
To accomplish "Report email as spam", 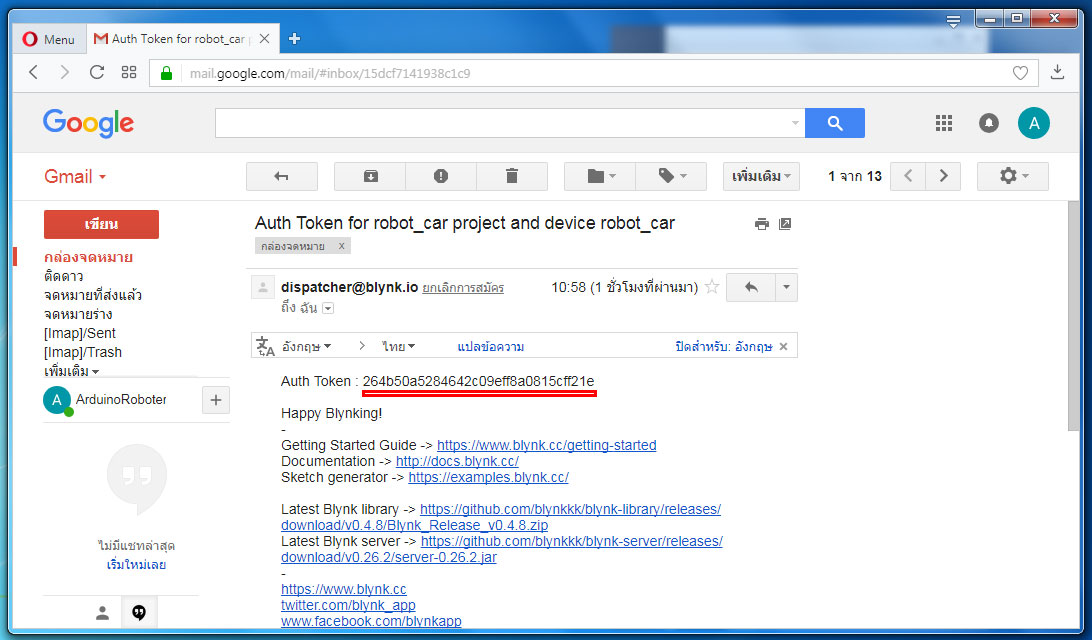I will 441,176.
